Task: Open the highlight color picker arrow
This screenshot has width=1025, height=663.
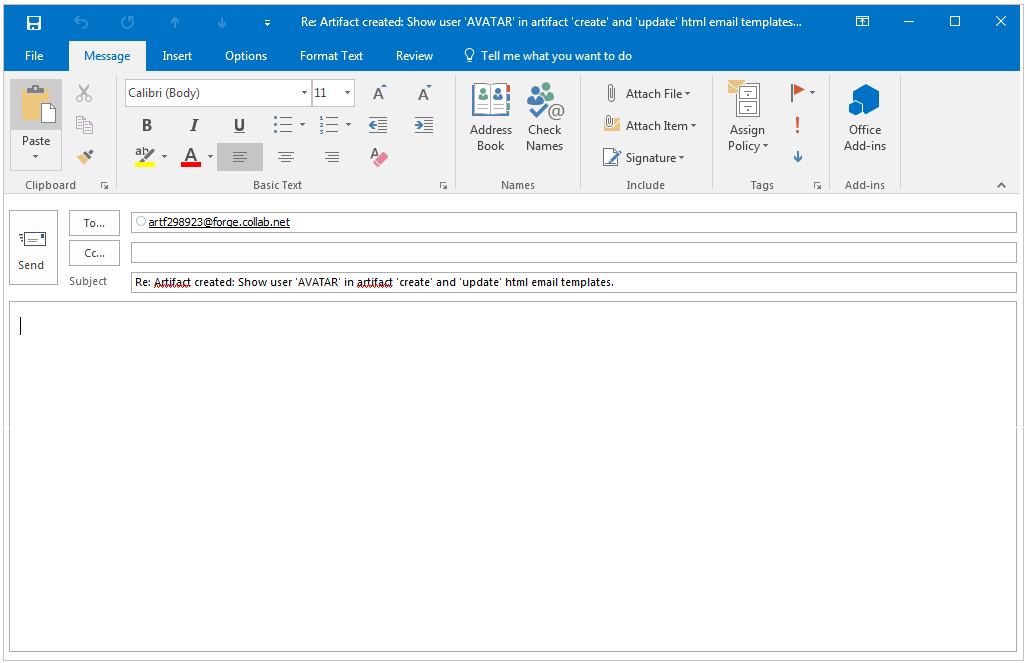Action: coord(164,156)
